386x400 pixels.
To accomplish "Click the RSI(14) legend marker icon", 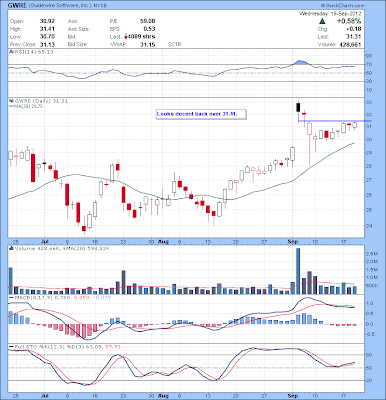I will coord(11,52).
